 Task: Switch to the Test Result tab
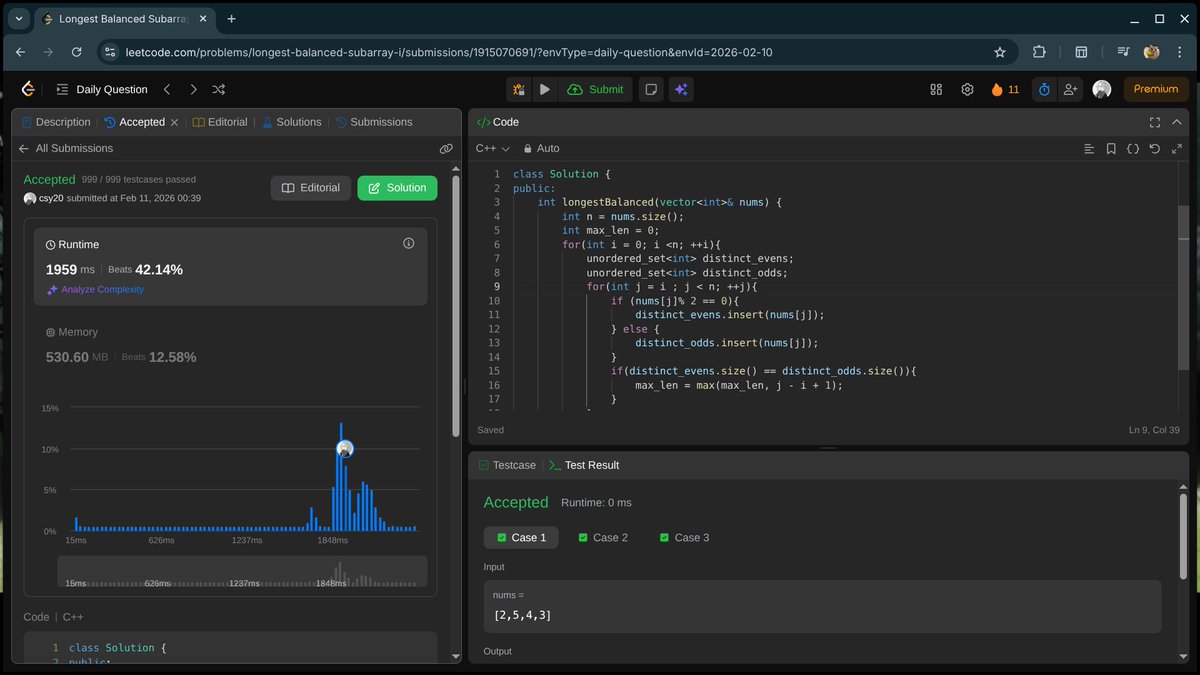click(584, 465)
